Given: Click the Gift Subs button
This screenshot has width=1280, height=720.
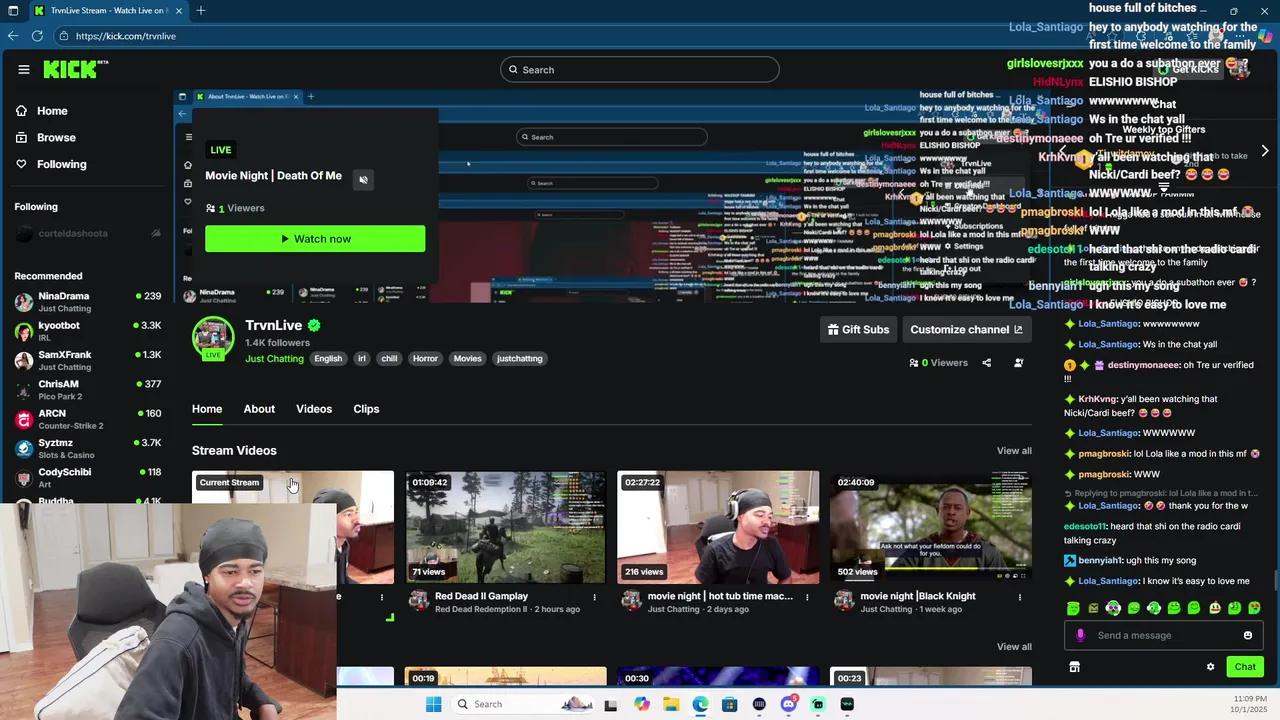Looking at the screenshot, I should click(x=858, y=329).
